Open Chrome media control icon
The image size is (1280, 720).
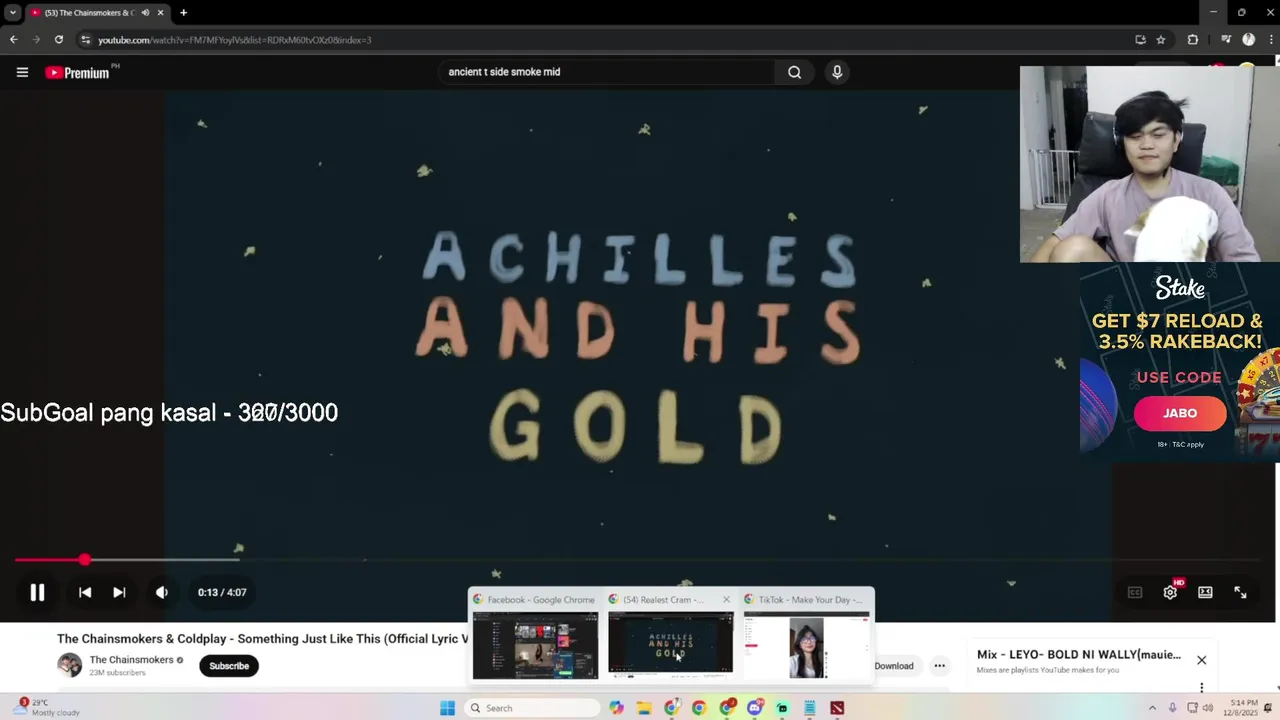[1226, 40]
